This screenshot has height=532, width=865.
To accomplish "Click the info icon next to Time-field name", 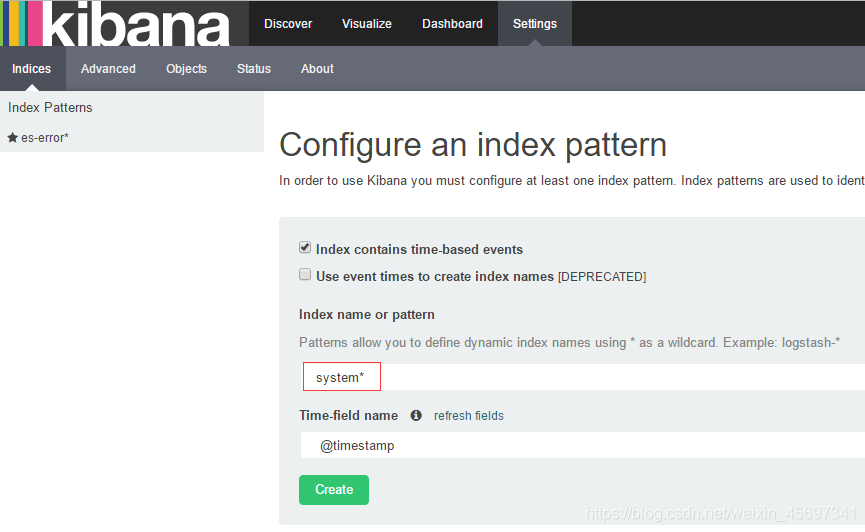I will (x=416, y=416).
